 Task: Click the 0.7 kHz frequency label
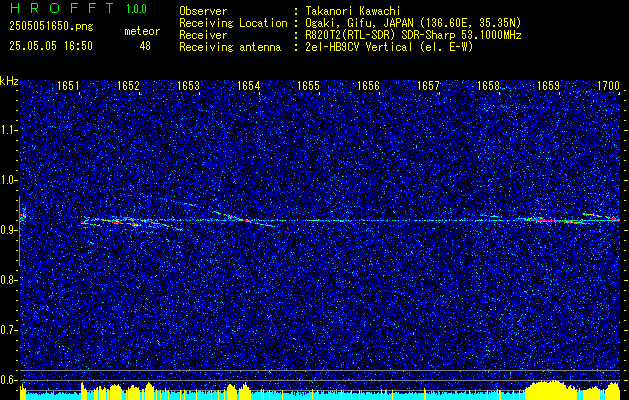8,330
